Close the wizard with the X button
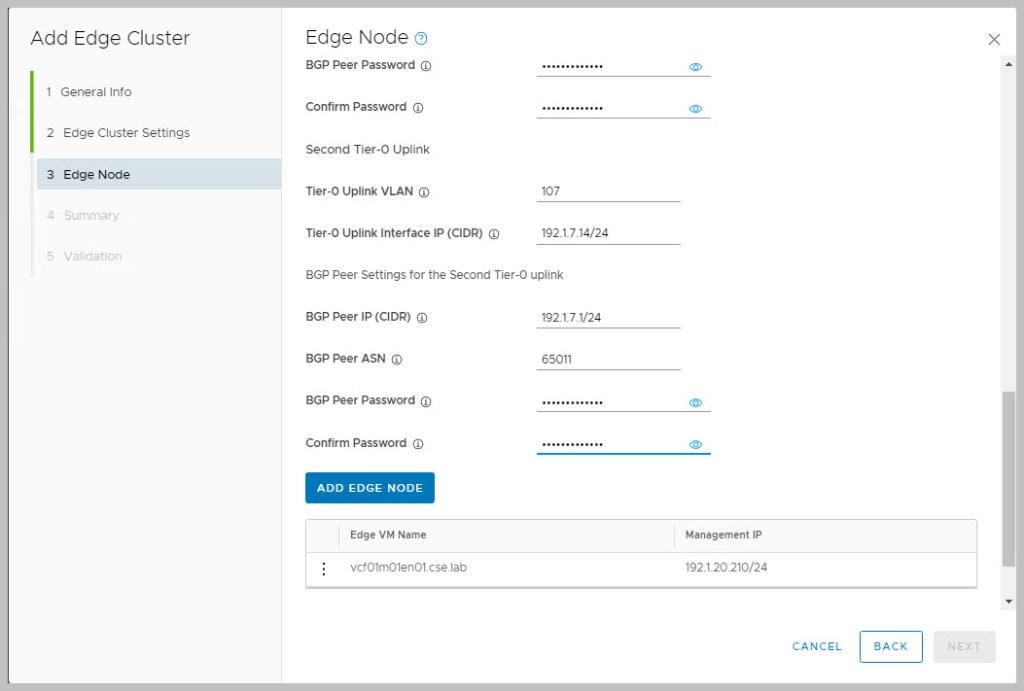This screenshot has width=1024, height=691. point(994,40)
